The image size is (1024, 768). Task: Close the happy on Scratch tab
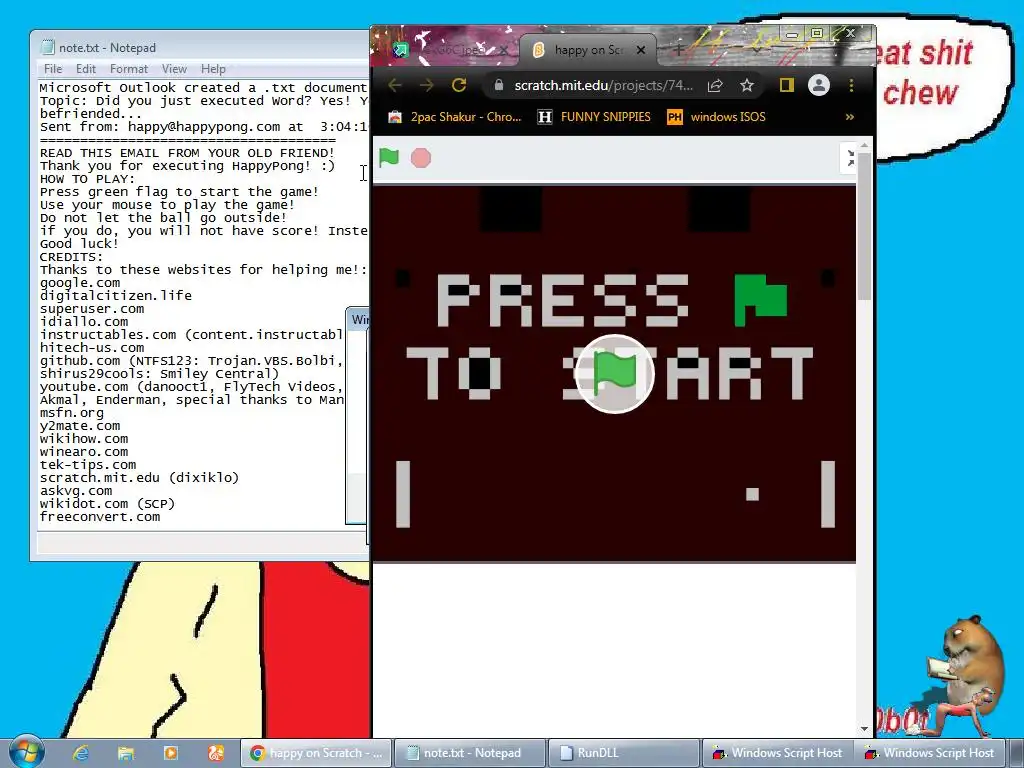pos(641,50)
